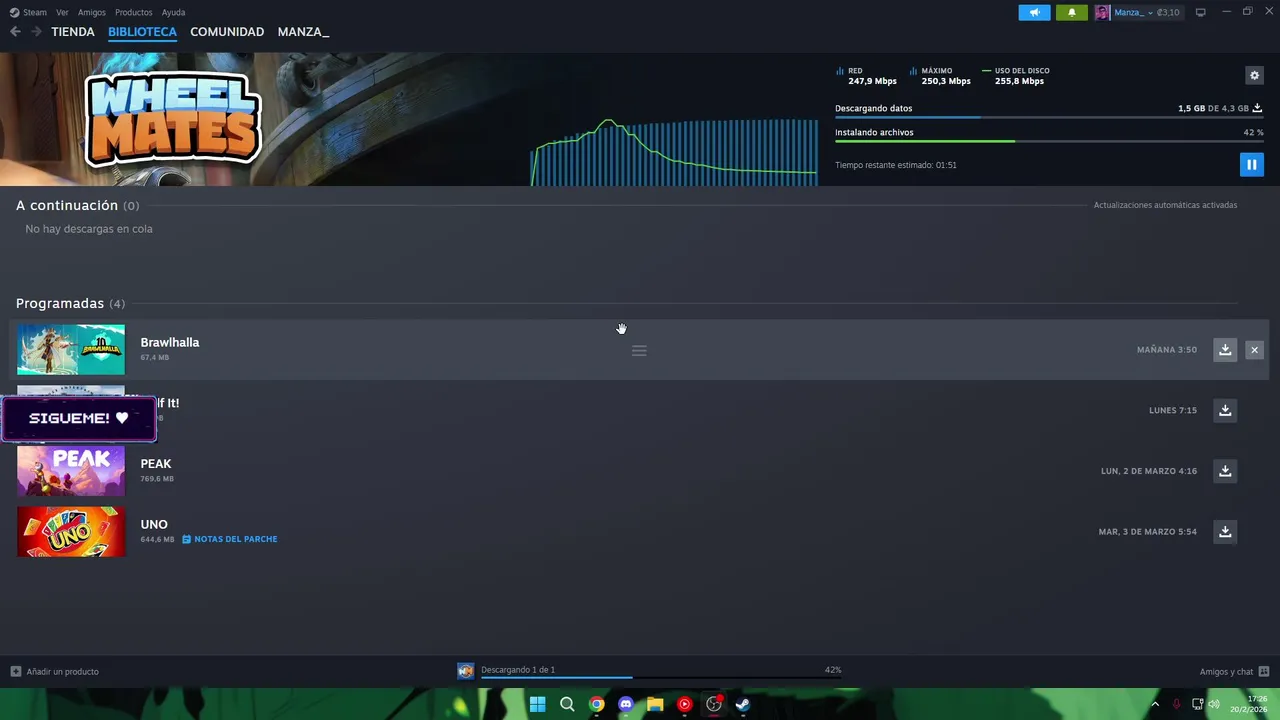1280x720 pixels.
Task: Go back with the navigation arrow
Action: click(x=15, y=32)
